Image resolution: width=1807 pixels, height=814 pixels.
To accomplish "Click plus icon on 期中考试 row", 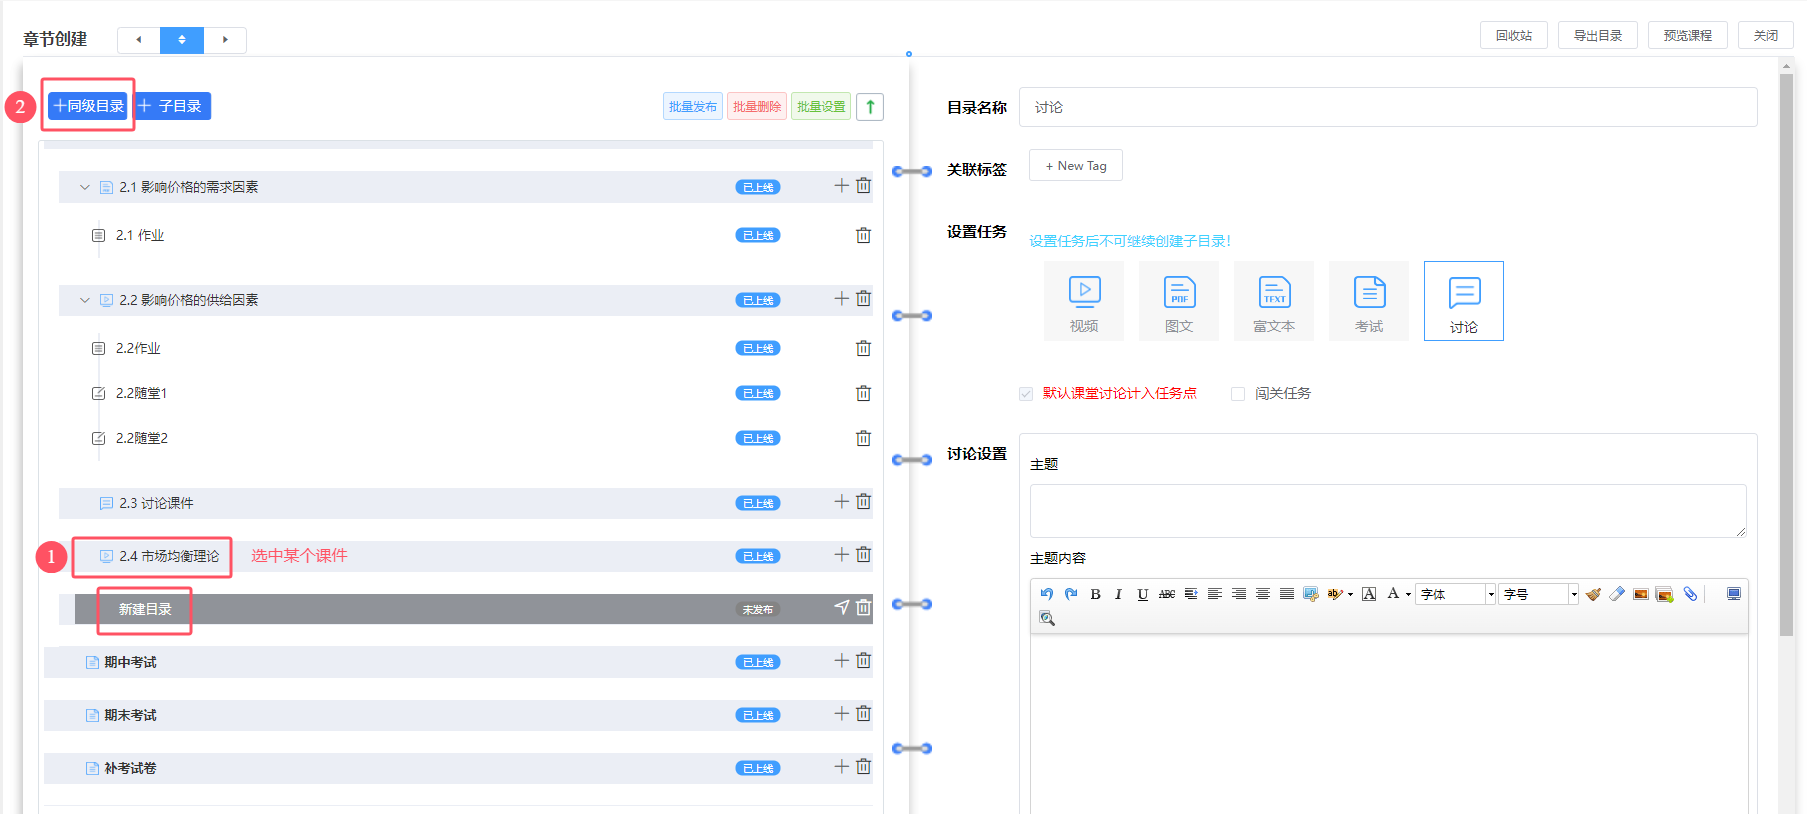I will coord(841,661).
